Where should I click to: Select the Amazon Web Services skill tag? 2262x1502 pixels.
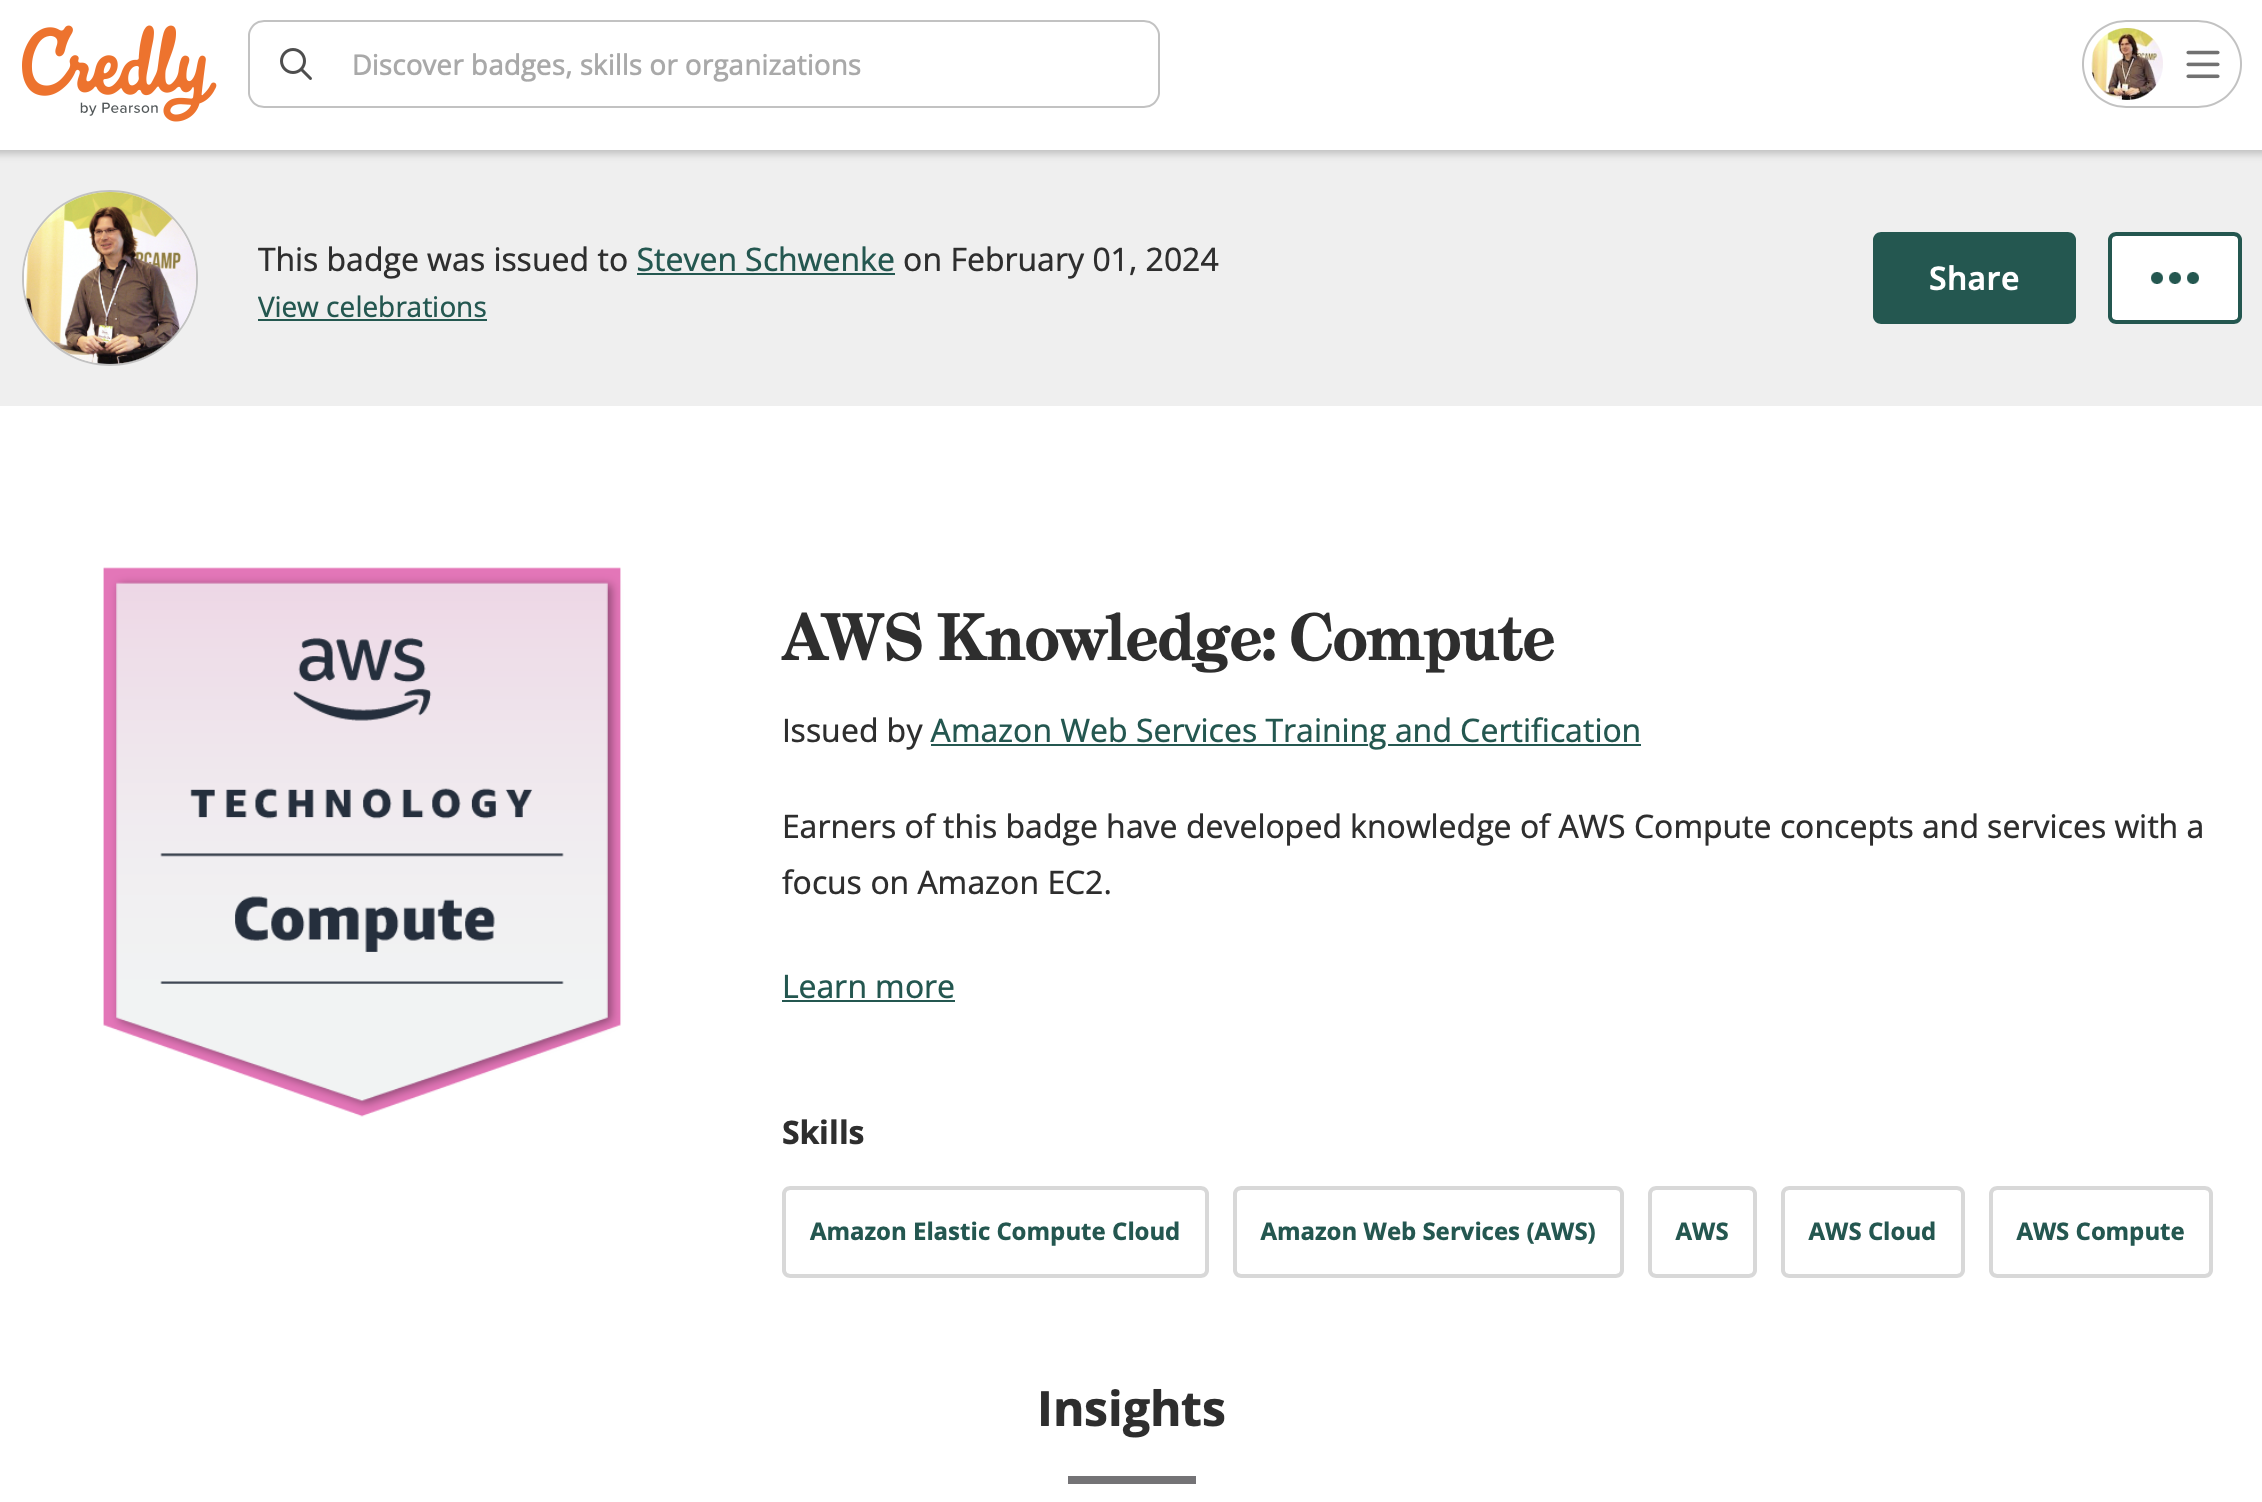coord(1426,1230)
